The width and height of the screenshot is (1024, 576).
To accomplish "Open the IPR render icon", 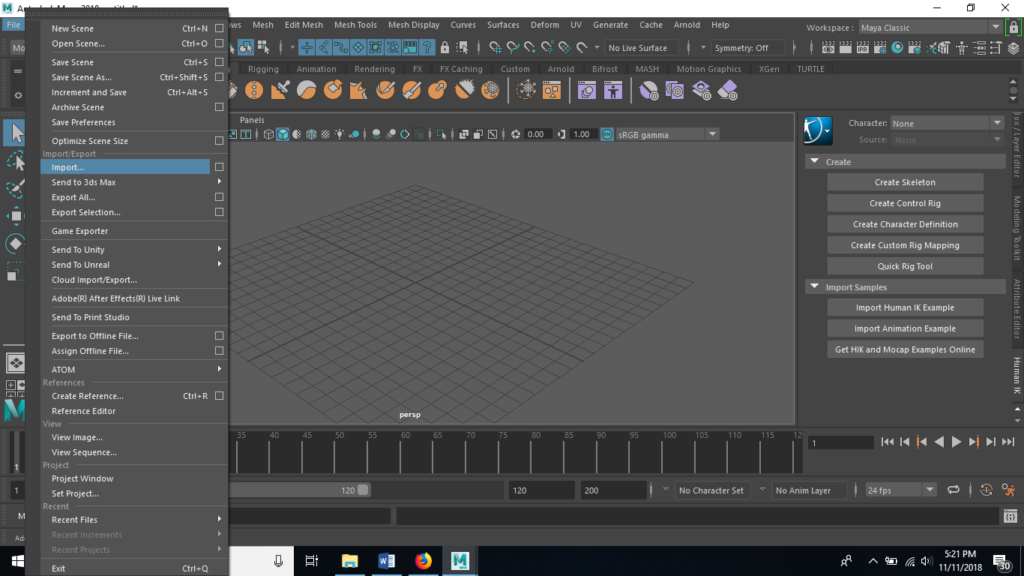I will pyautogui.click(x=863, y=48).
